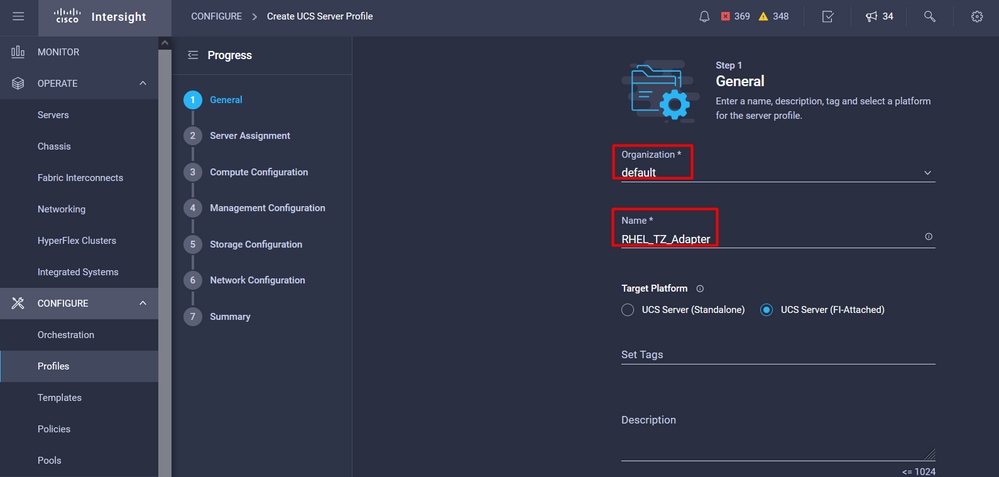Screen dimensions: 999x477
Task: Go to step 5 Storage Configuration
Action: coord(243,245)
